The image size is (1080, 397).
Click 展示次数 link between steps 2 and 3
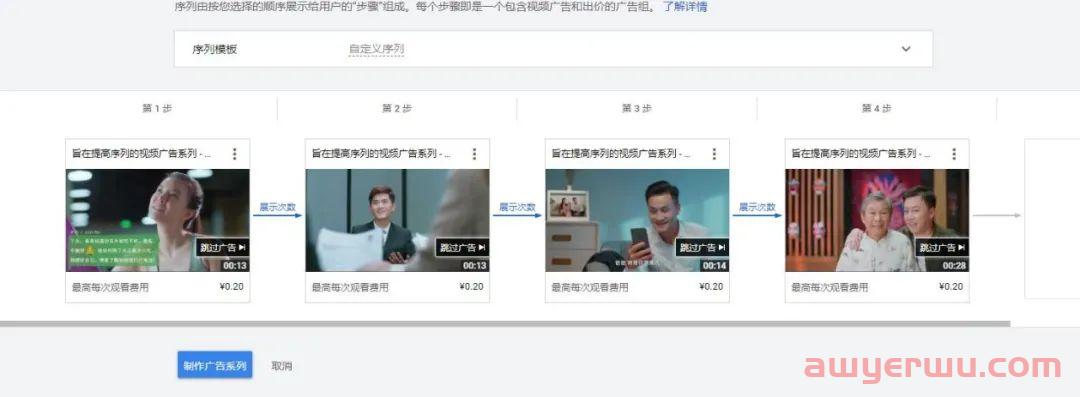[x=517, y=207]
